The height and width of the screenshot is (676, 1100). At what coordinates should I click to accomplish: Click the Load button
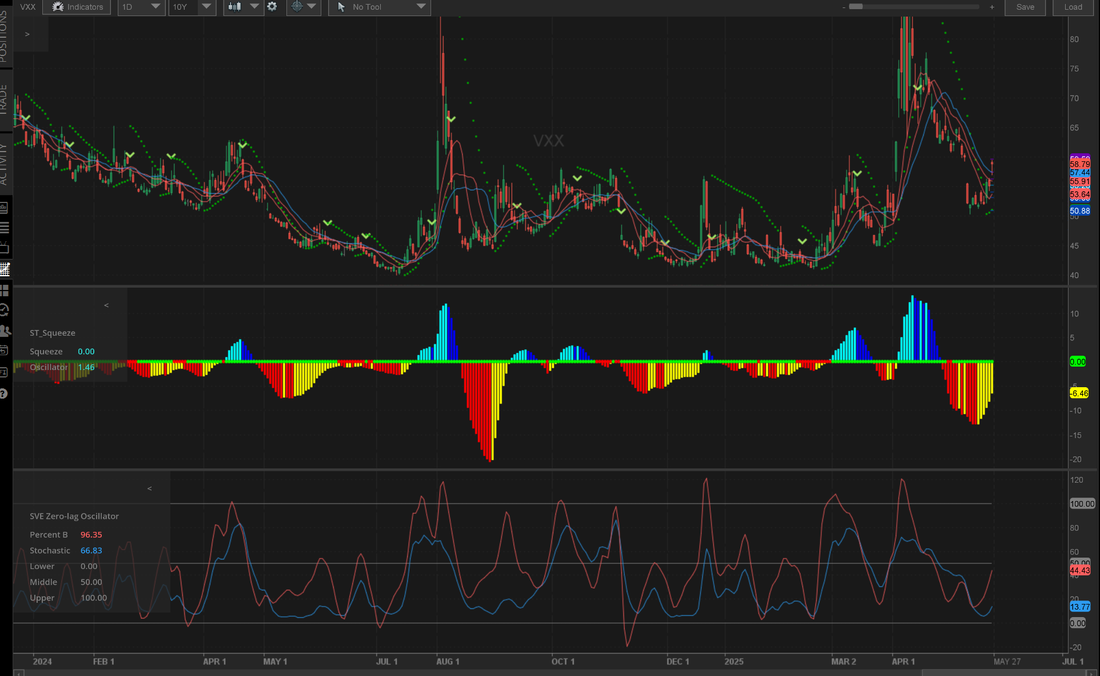click(1073, 7)
